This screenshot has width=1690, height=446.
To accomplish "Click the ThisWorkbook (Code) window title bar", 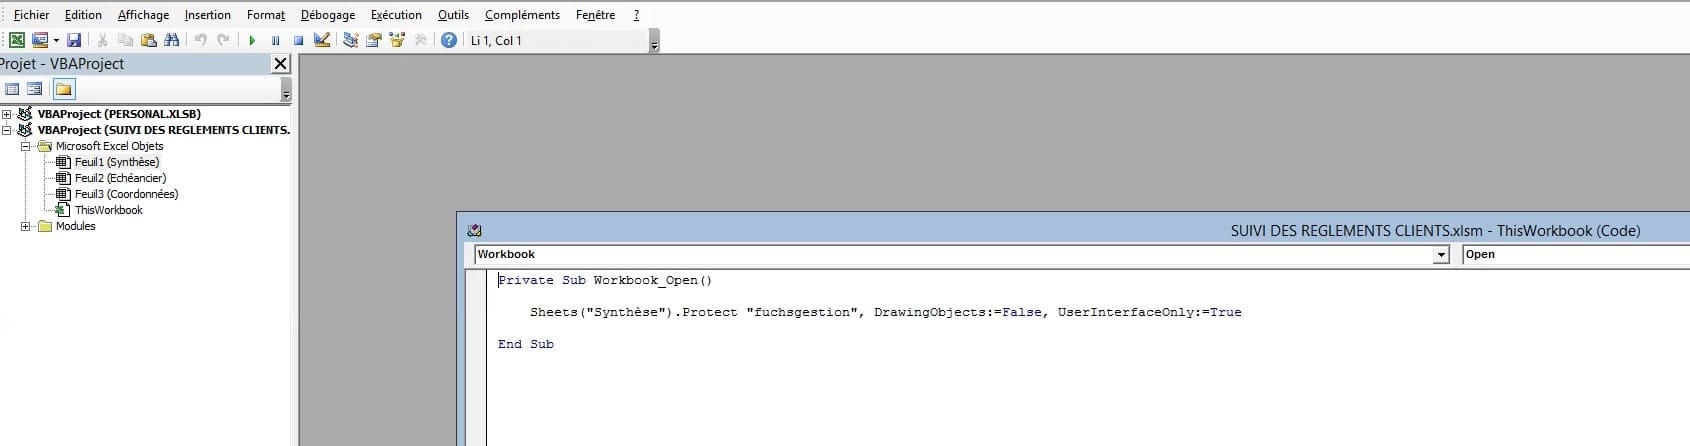I will pyautogui.click(x=1073, y=230).
